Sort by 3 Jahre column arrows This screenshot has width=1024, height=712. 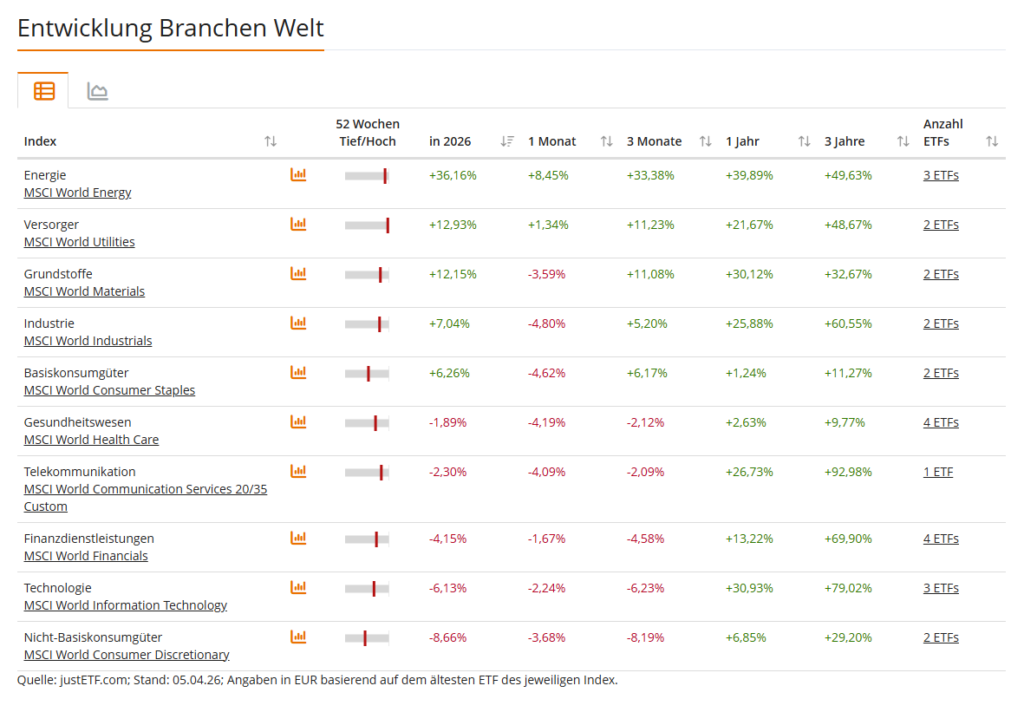(903, 142)
